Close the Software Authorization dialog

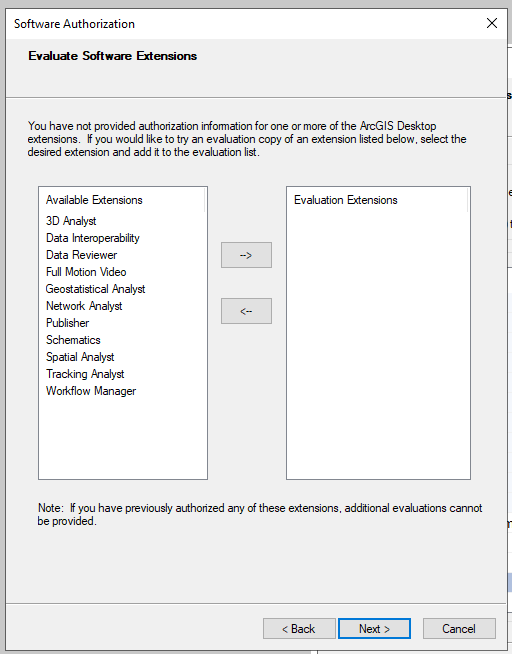tap(492, 23)
